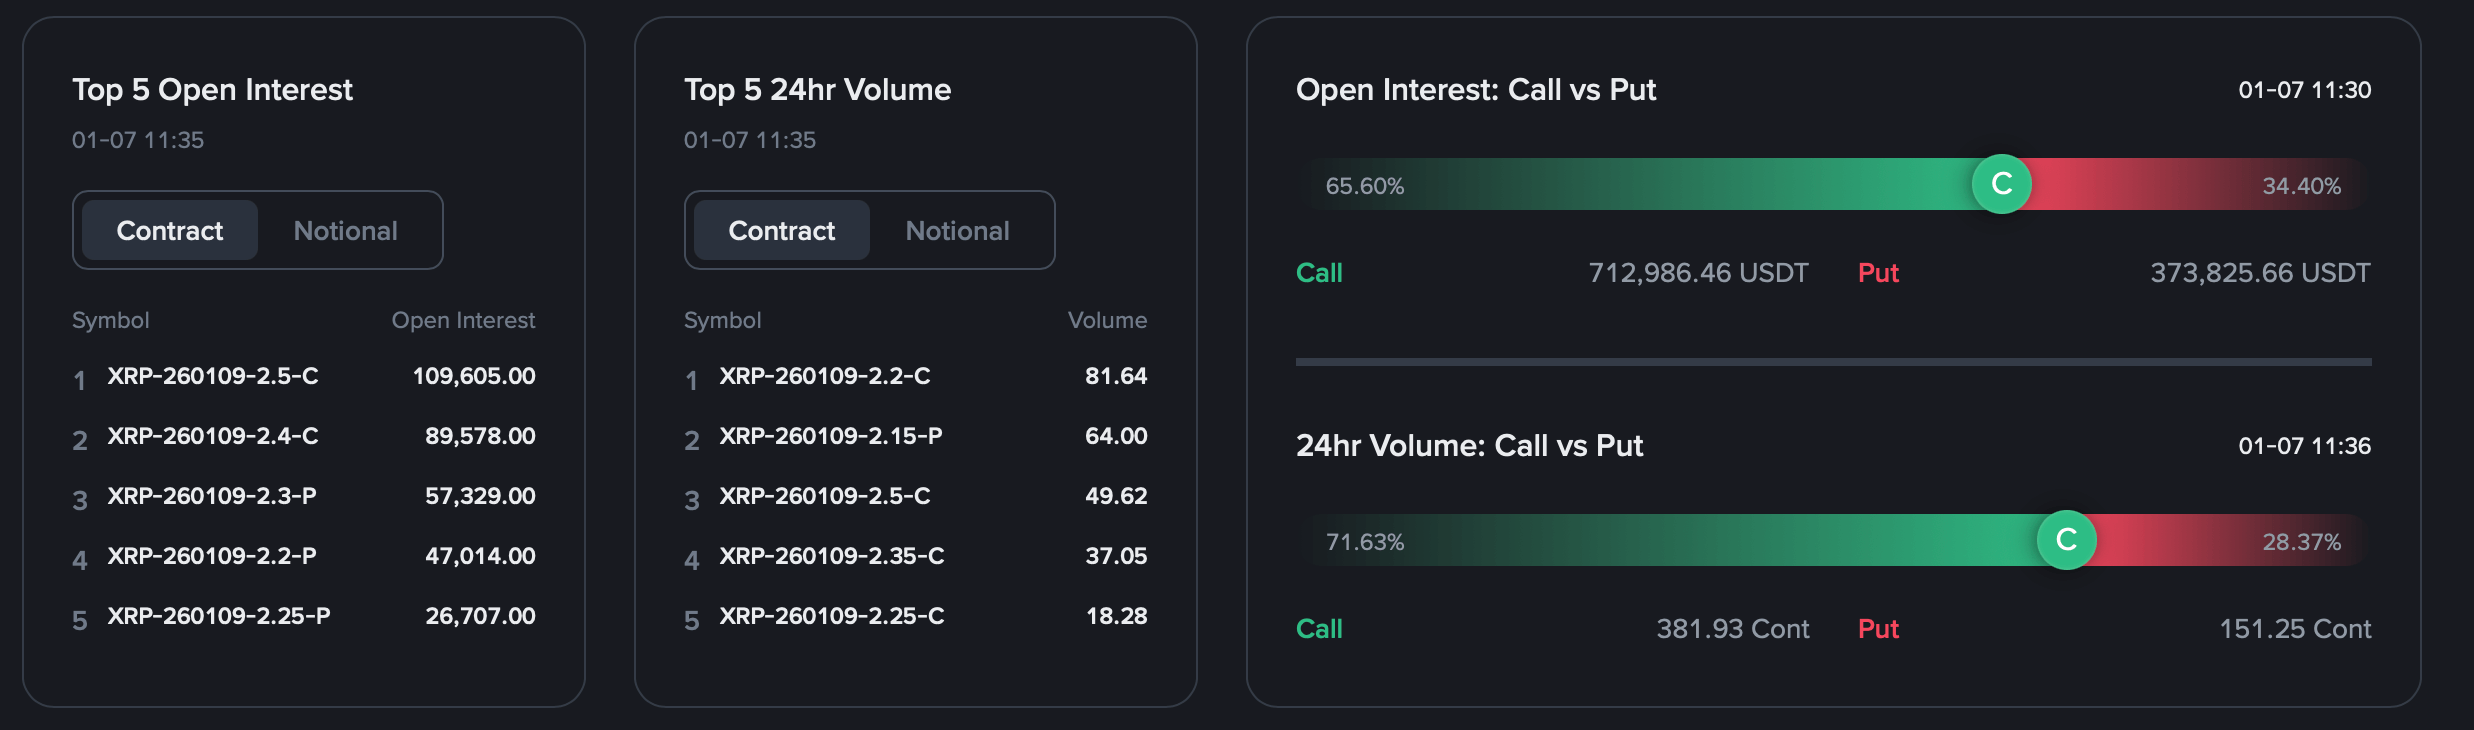
Task: Click the 24hr Volume: Call vs Put heading
Action: 1468,446
